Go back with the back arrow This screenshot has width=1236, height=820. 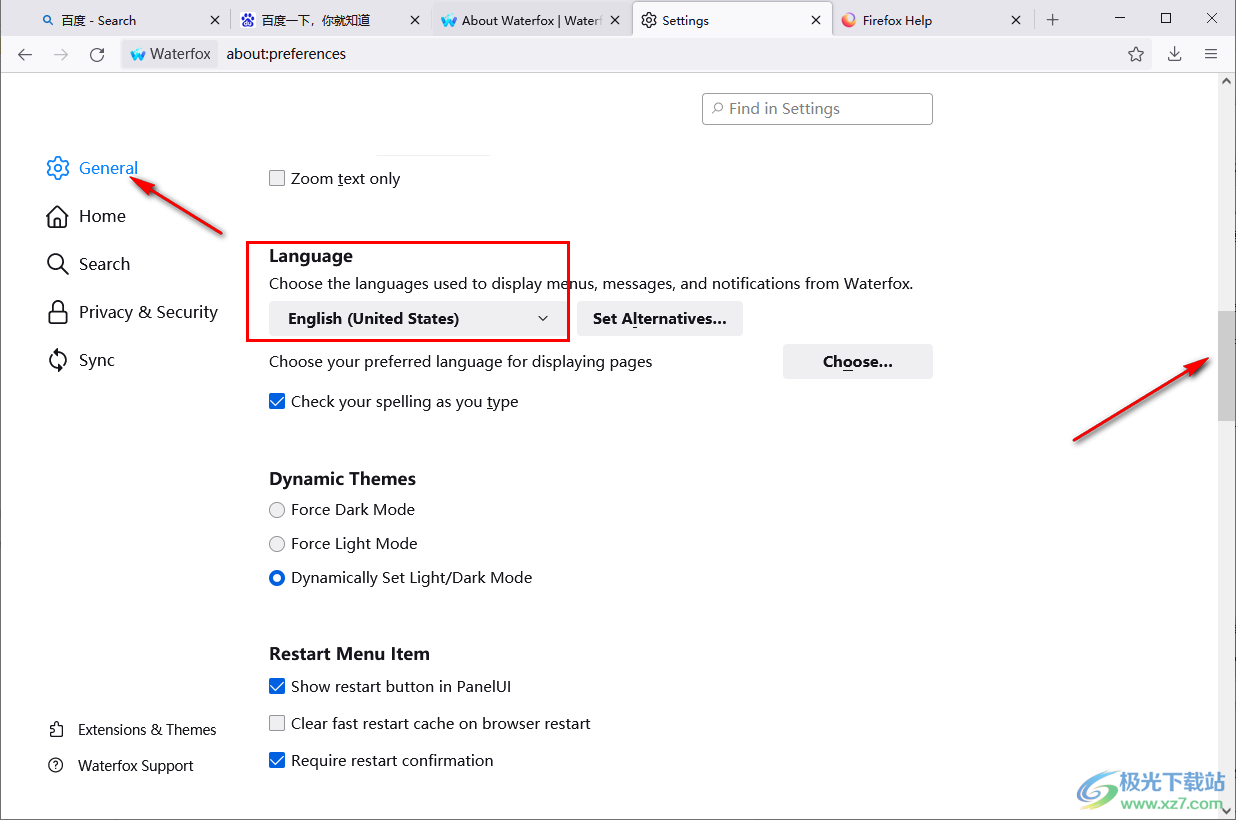pos(25,55)
